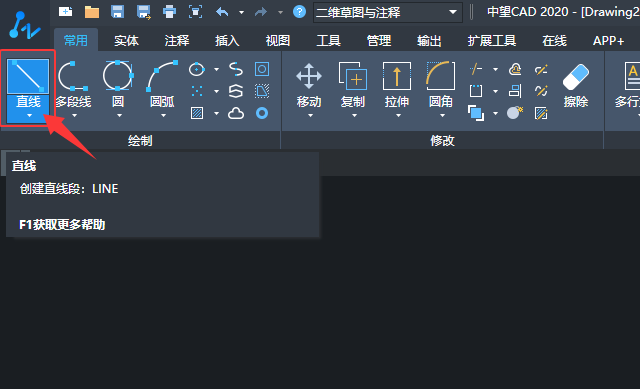The height and width of the screenshot is (389, 640).
Task: Save the current drawing
Action: [118, 12]
